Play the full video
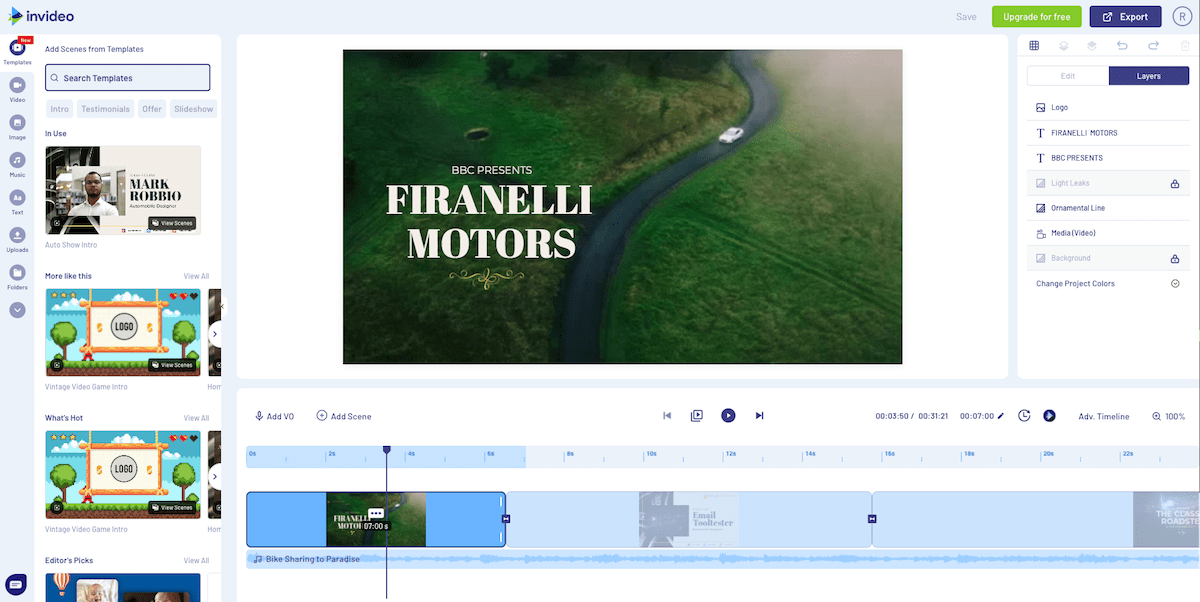 coord(728,416)
